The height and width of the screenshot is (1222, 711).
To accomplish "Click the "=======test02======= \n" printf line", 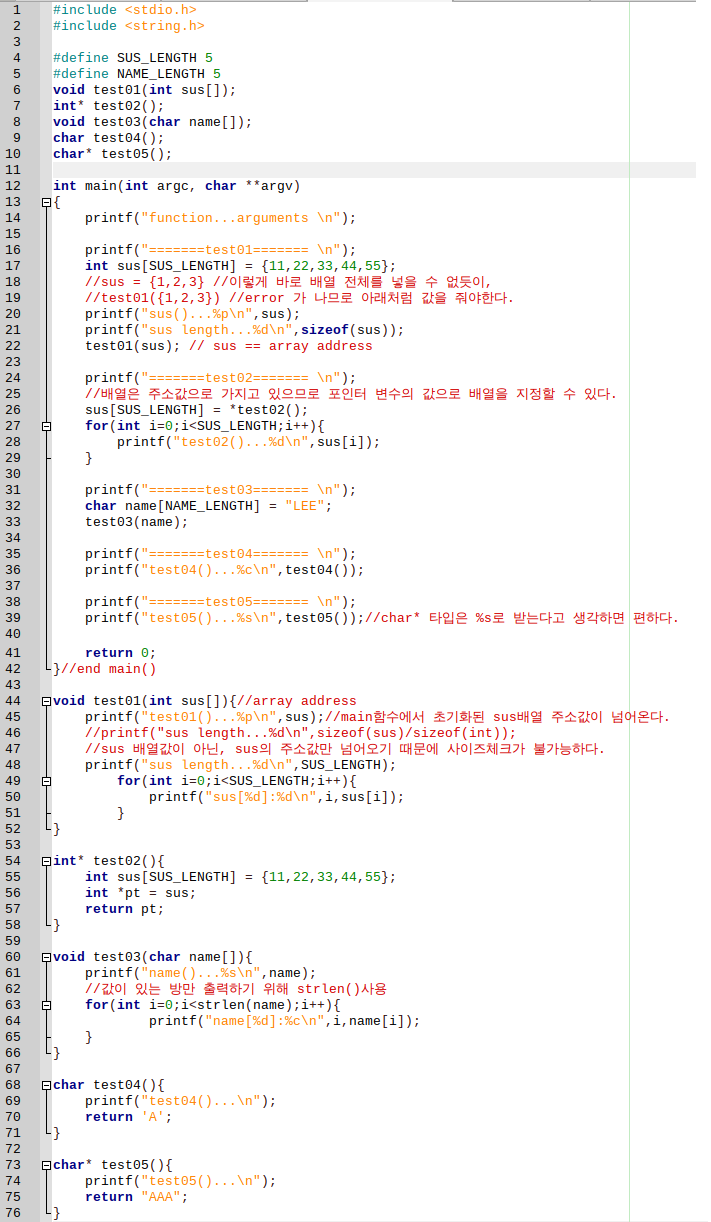I will point(221,378).
